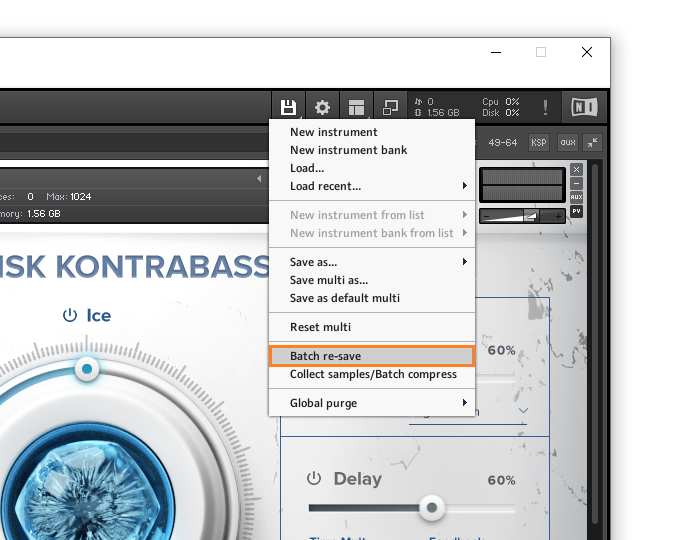Click the volume minus button

pyautogui.click(x=487, y=216)
